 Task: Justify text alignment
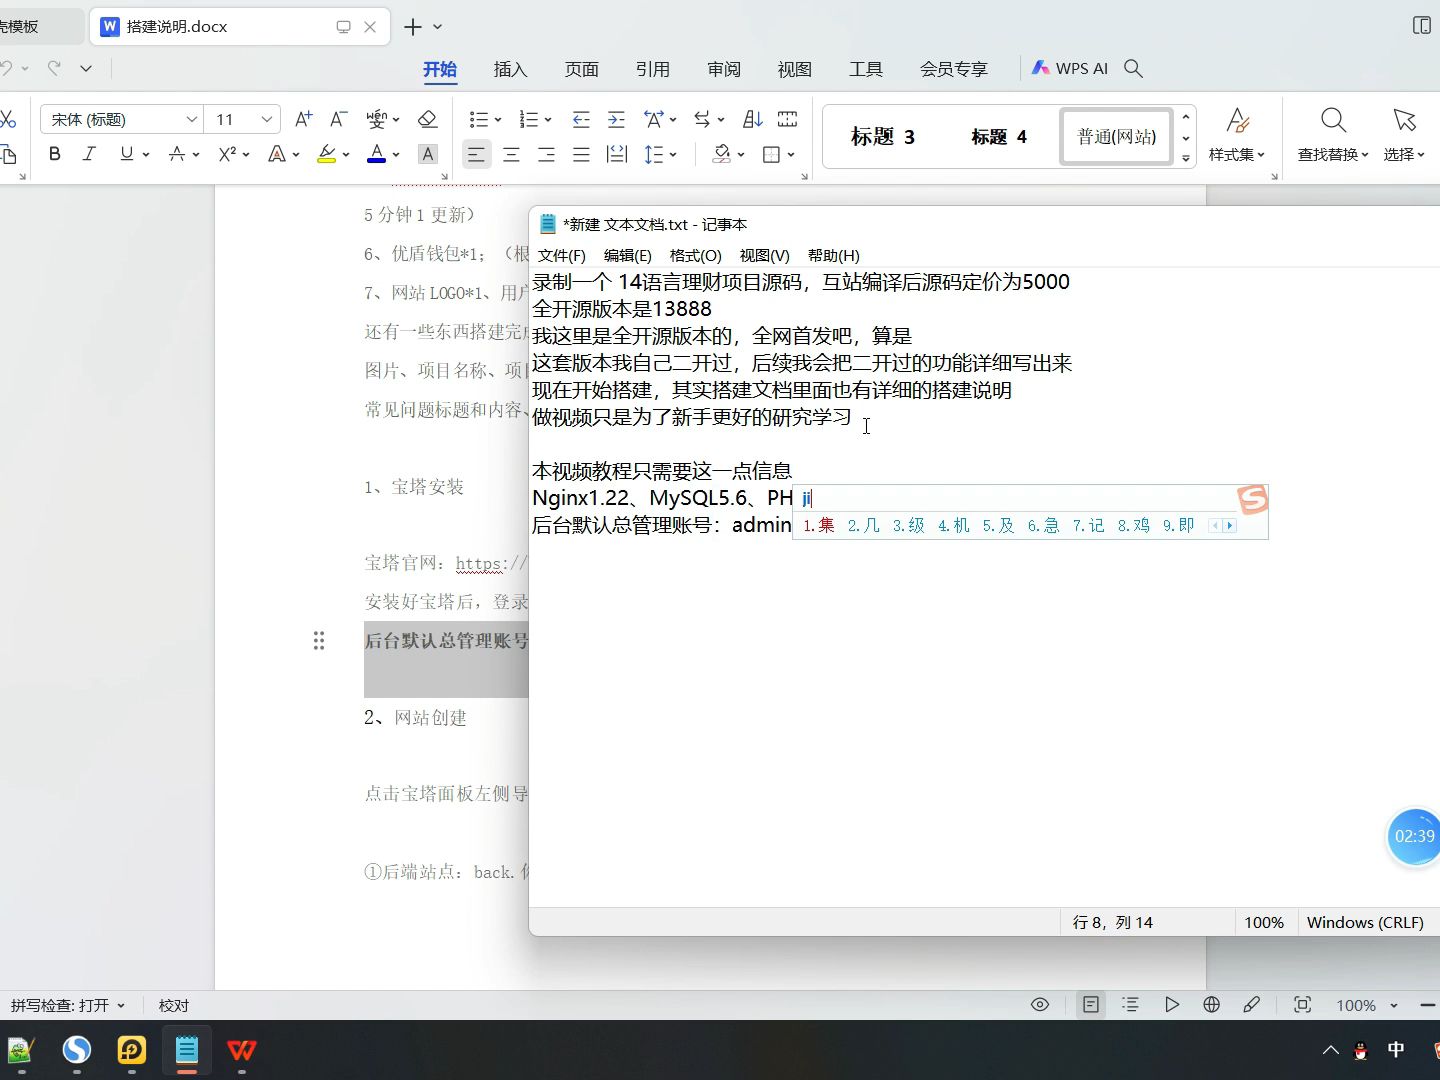(x=581, y=154)
